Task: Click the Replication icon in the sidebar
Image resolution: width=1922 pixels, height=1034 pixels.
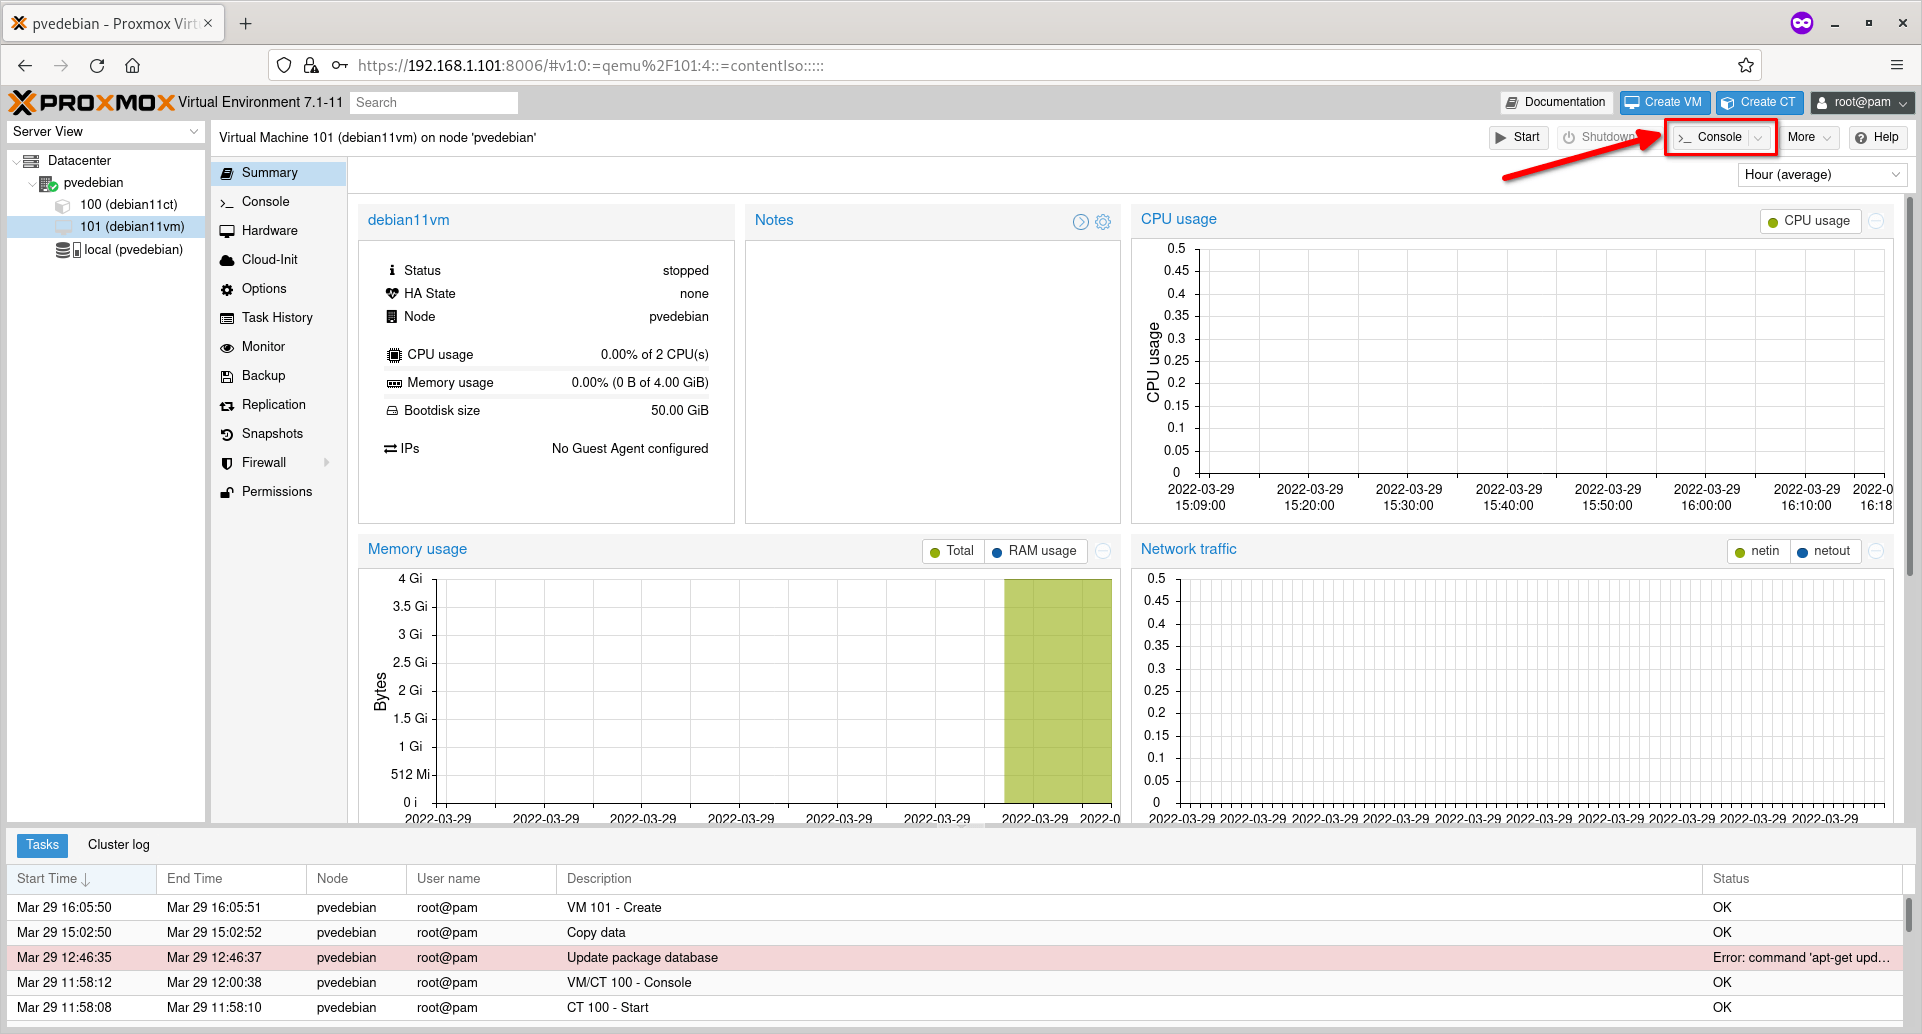Action: click(x=227, y=406)
